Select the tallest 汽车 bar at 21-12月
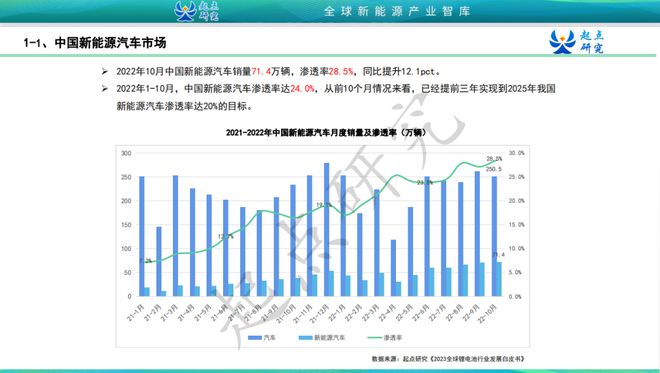 pos(327,229)
